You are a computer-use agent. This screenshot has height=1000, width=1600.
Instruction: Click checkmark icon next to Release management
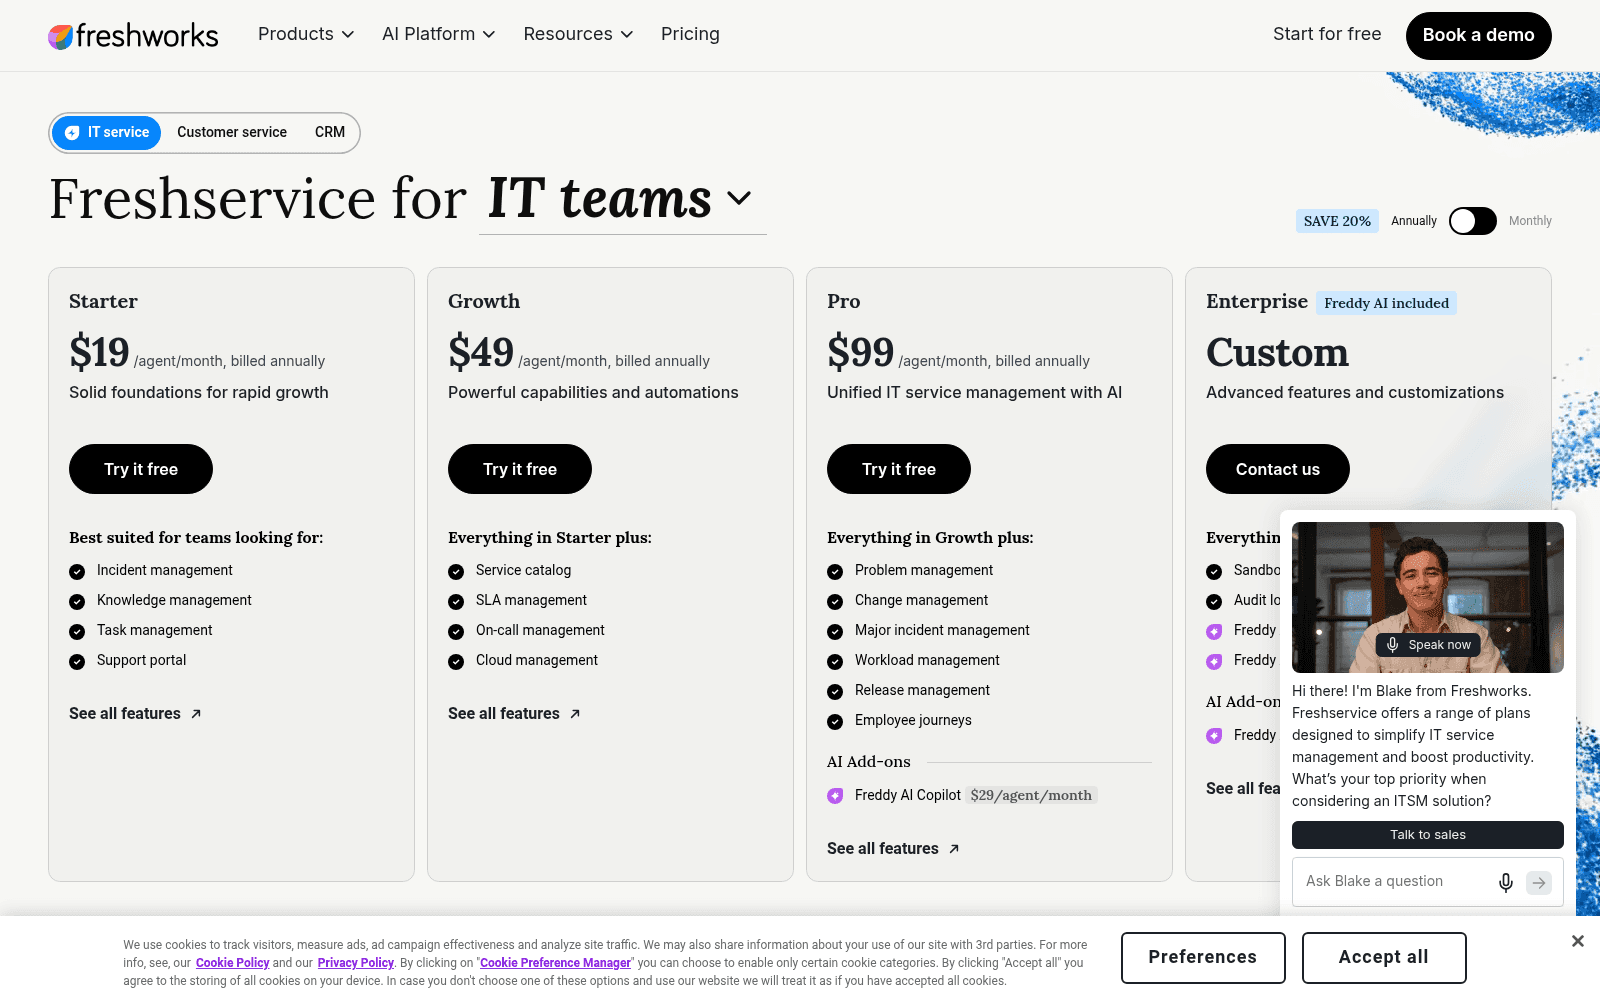835,692
